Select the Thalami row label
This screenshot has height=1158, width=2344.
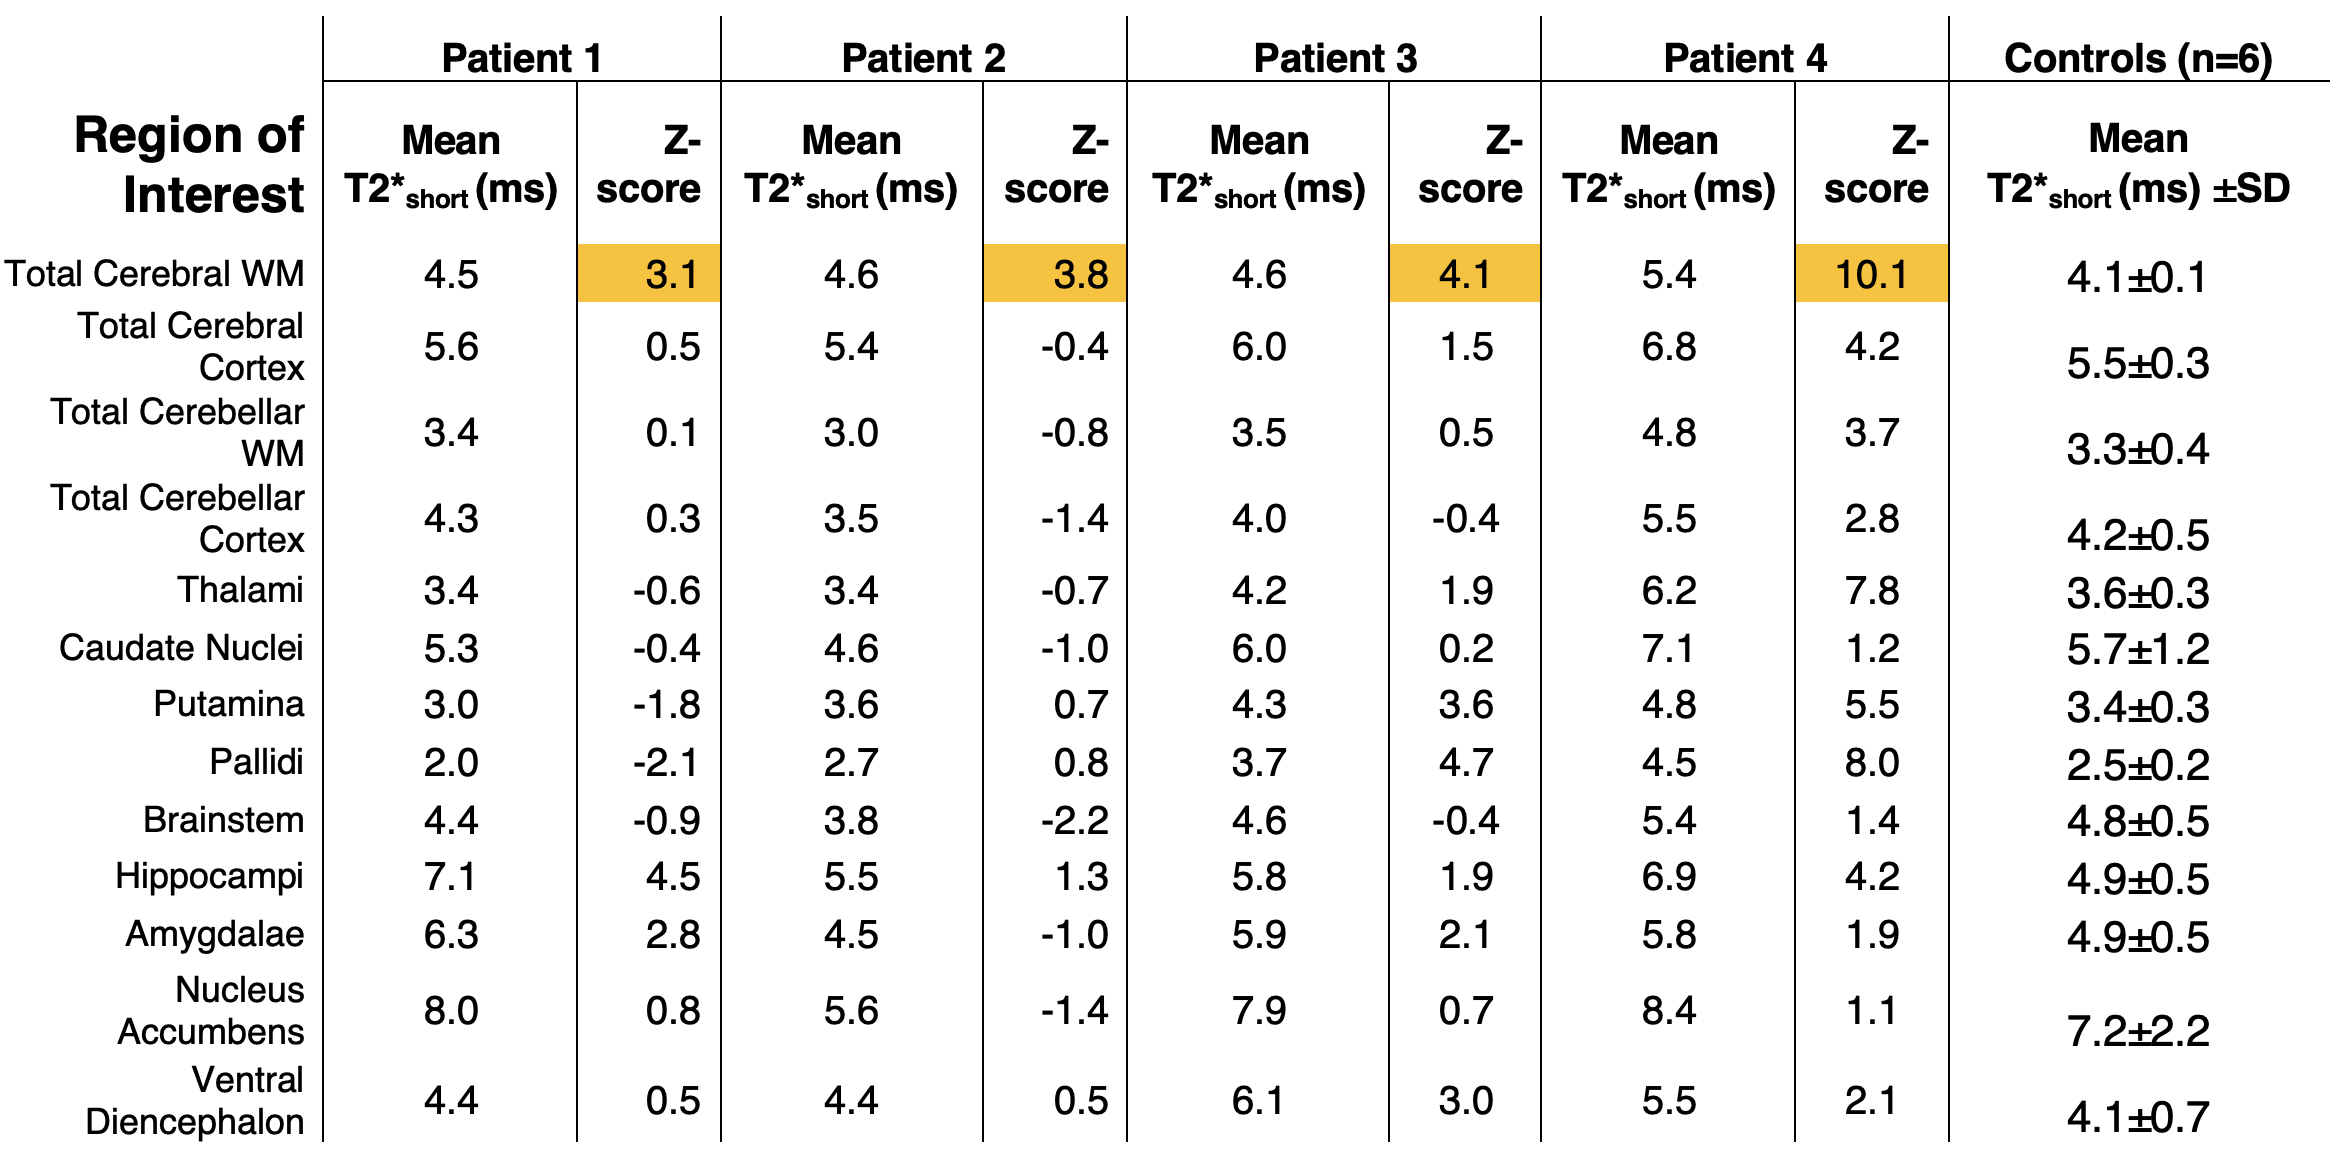tap(240, 590)
